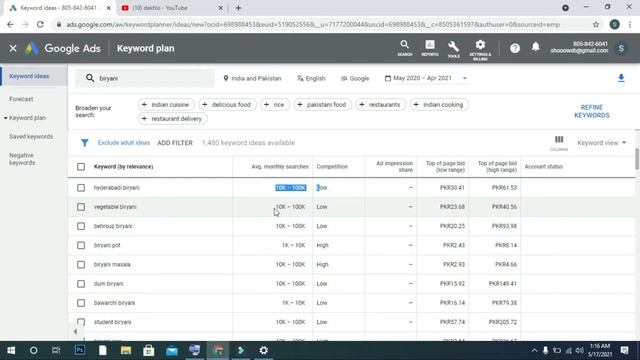
Task: Open the date range dropdown arrow
Action: pos(464,78)
